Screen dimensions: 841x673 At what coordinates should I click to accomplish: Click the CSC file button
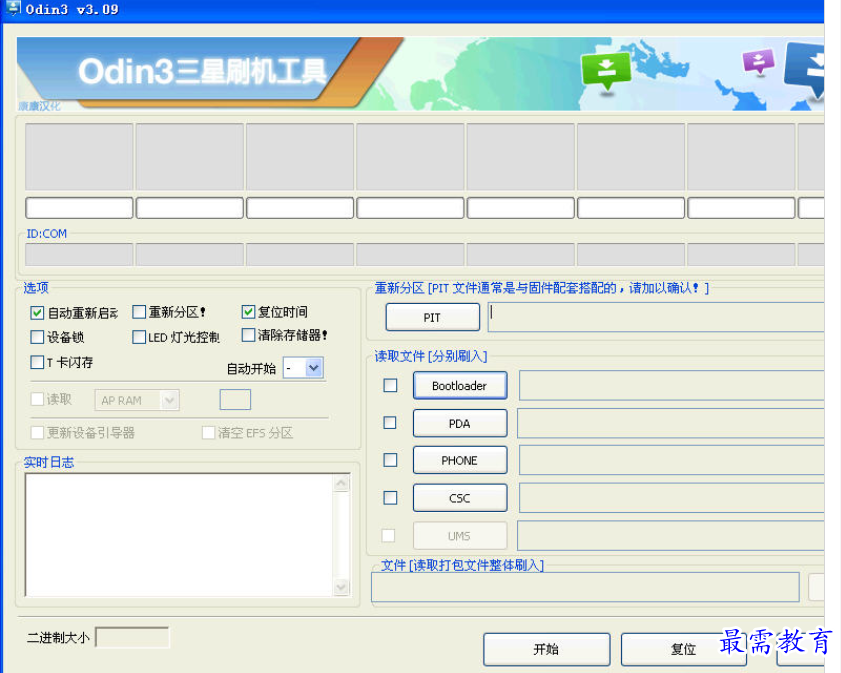point(460,498)
